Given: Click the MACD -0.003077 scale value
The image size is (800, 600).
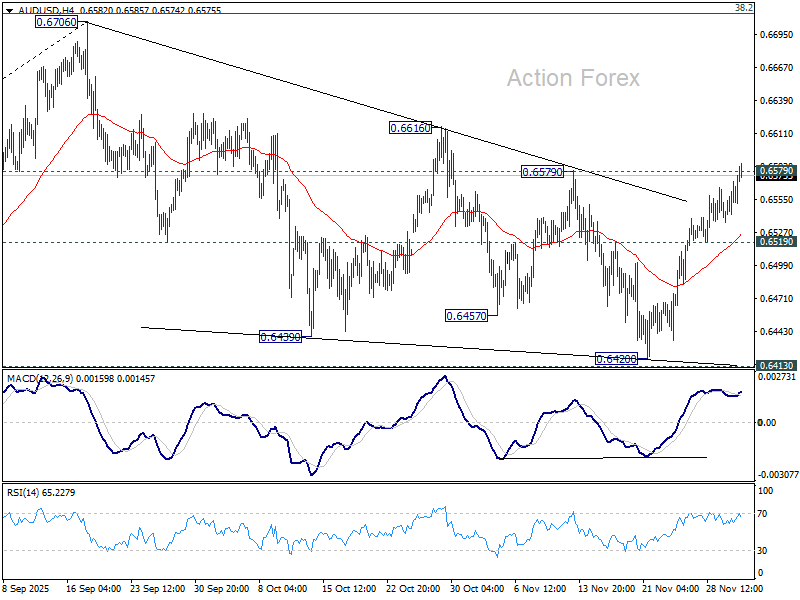Looking at the screenshot, I should [778, 475].
